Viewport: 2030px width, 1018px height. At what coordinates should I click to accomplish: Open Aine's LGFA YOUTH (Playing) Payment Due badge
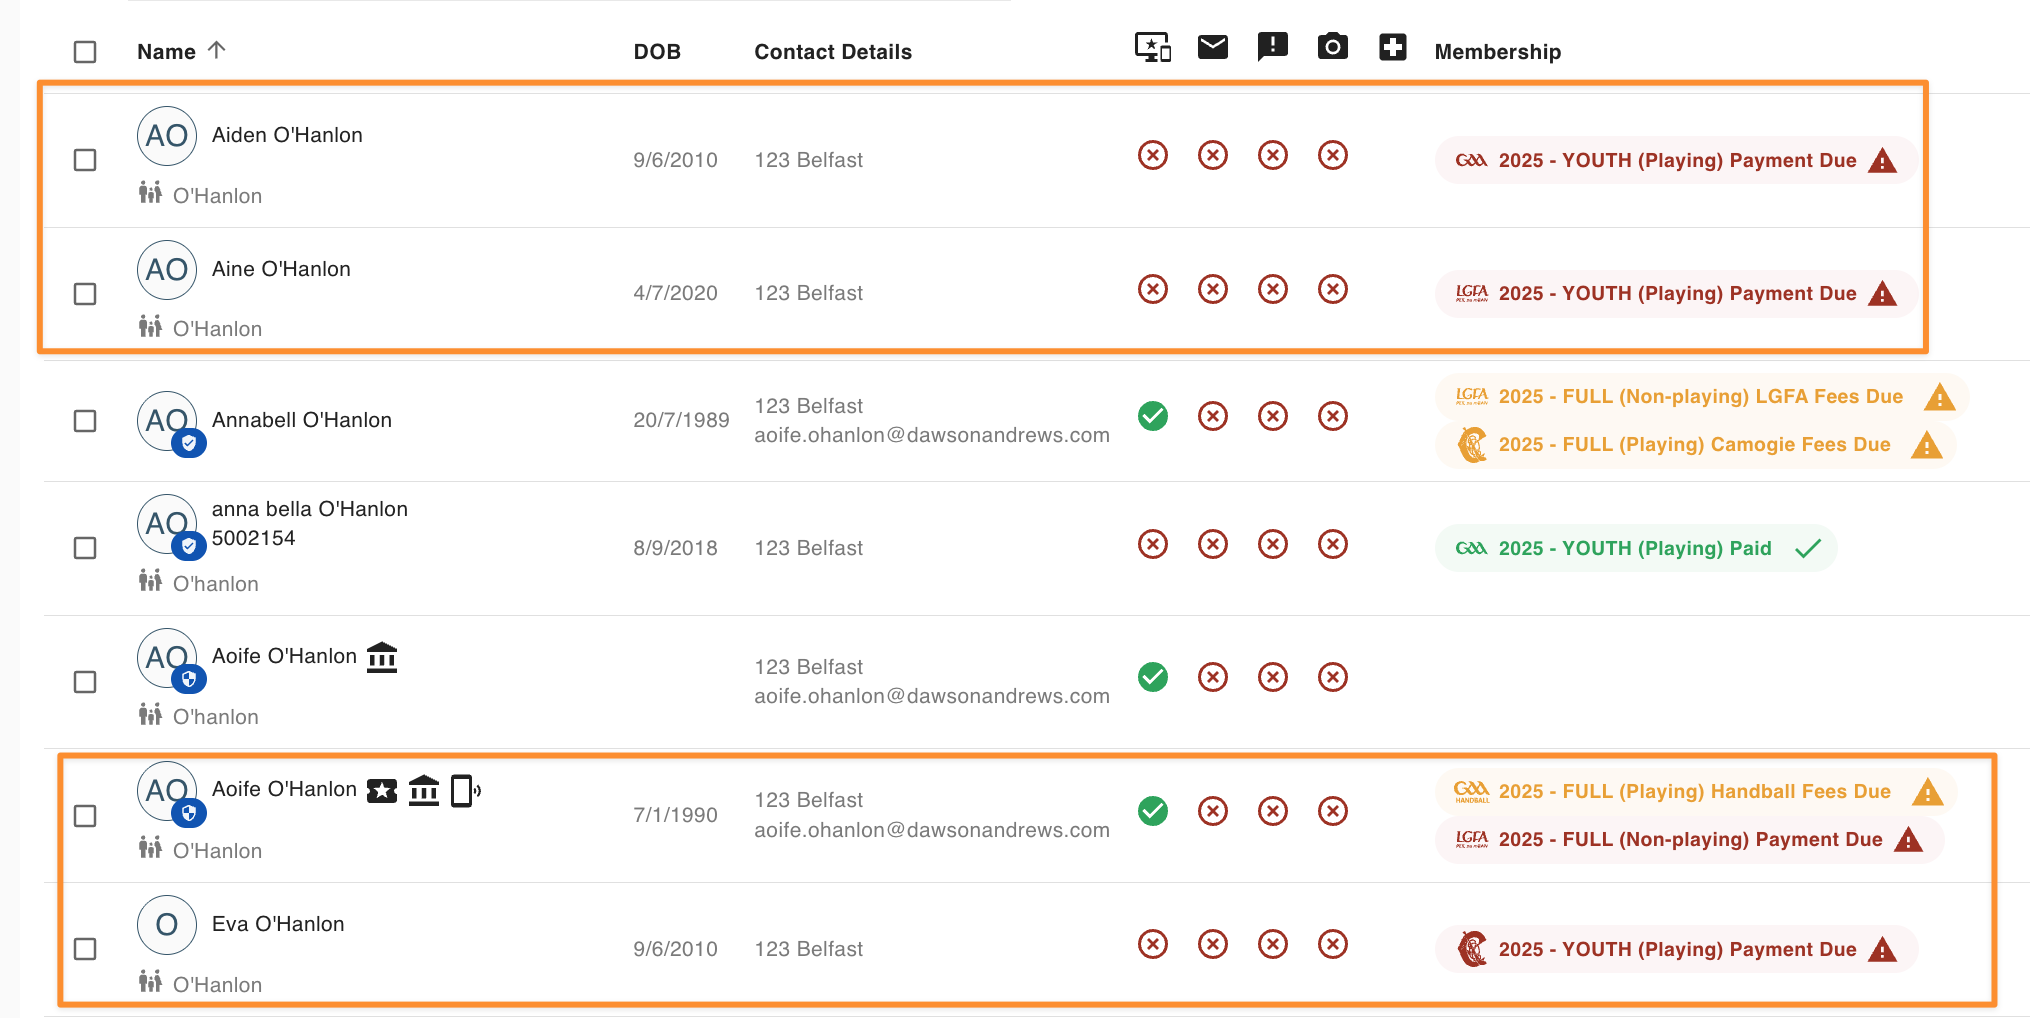click(1676, 294)
